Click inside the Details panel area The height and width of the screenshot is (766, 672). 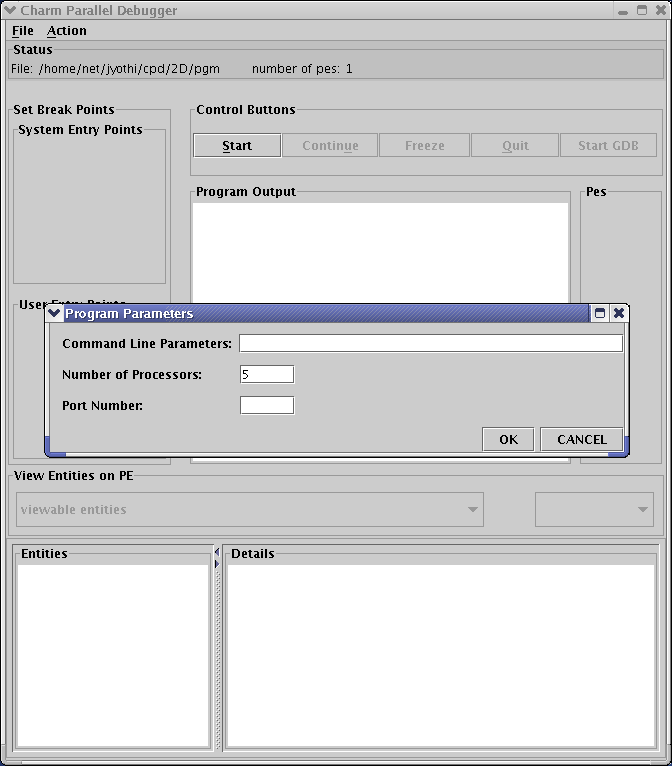click(440, 655)
